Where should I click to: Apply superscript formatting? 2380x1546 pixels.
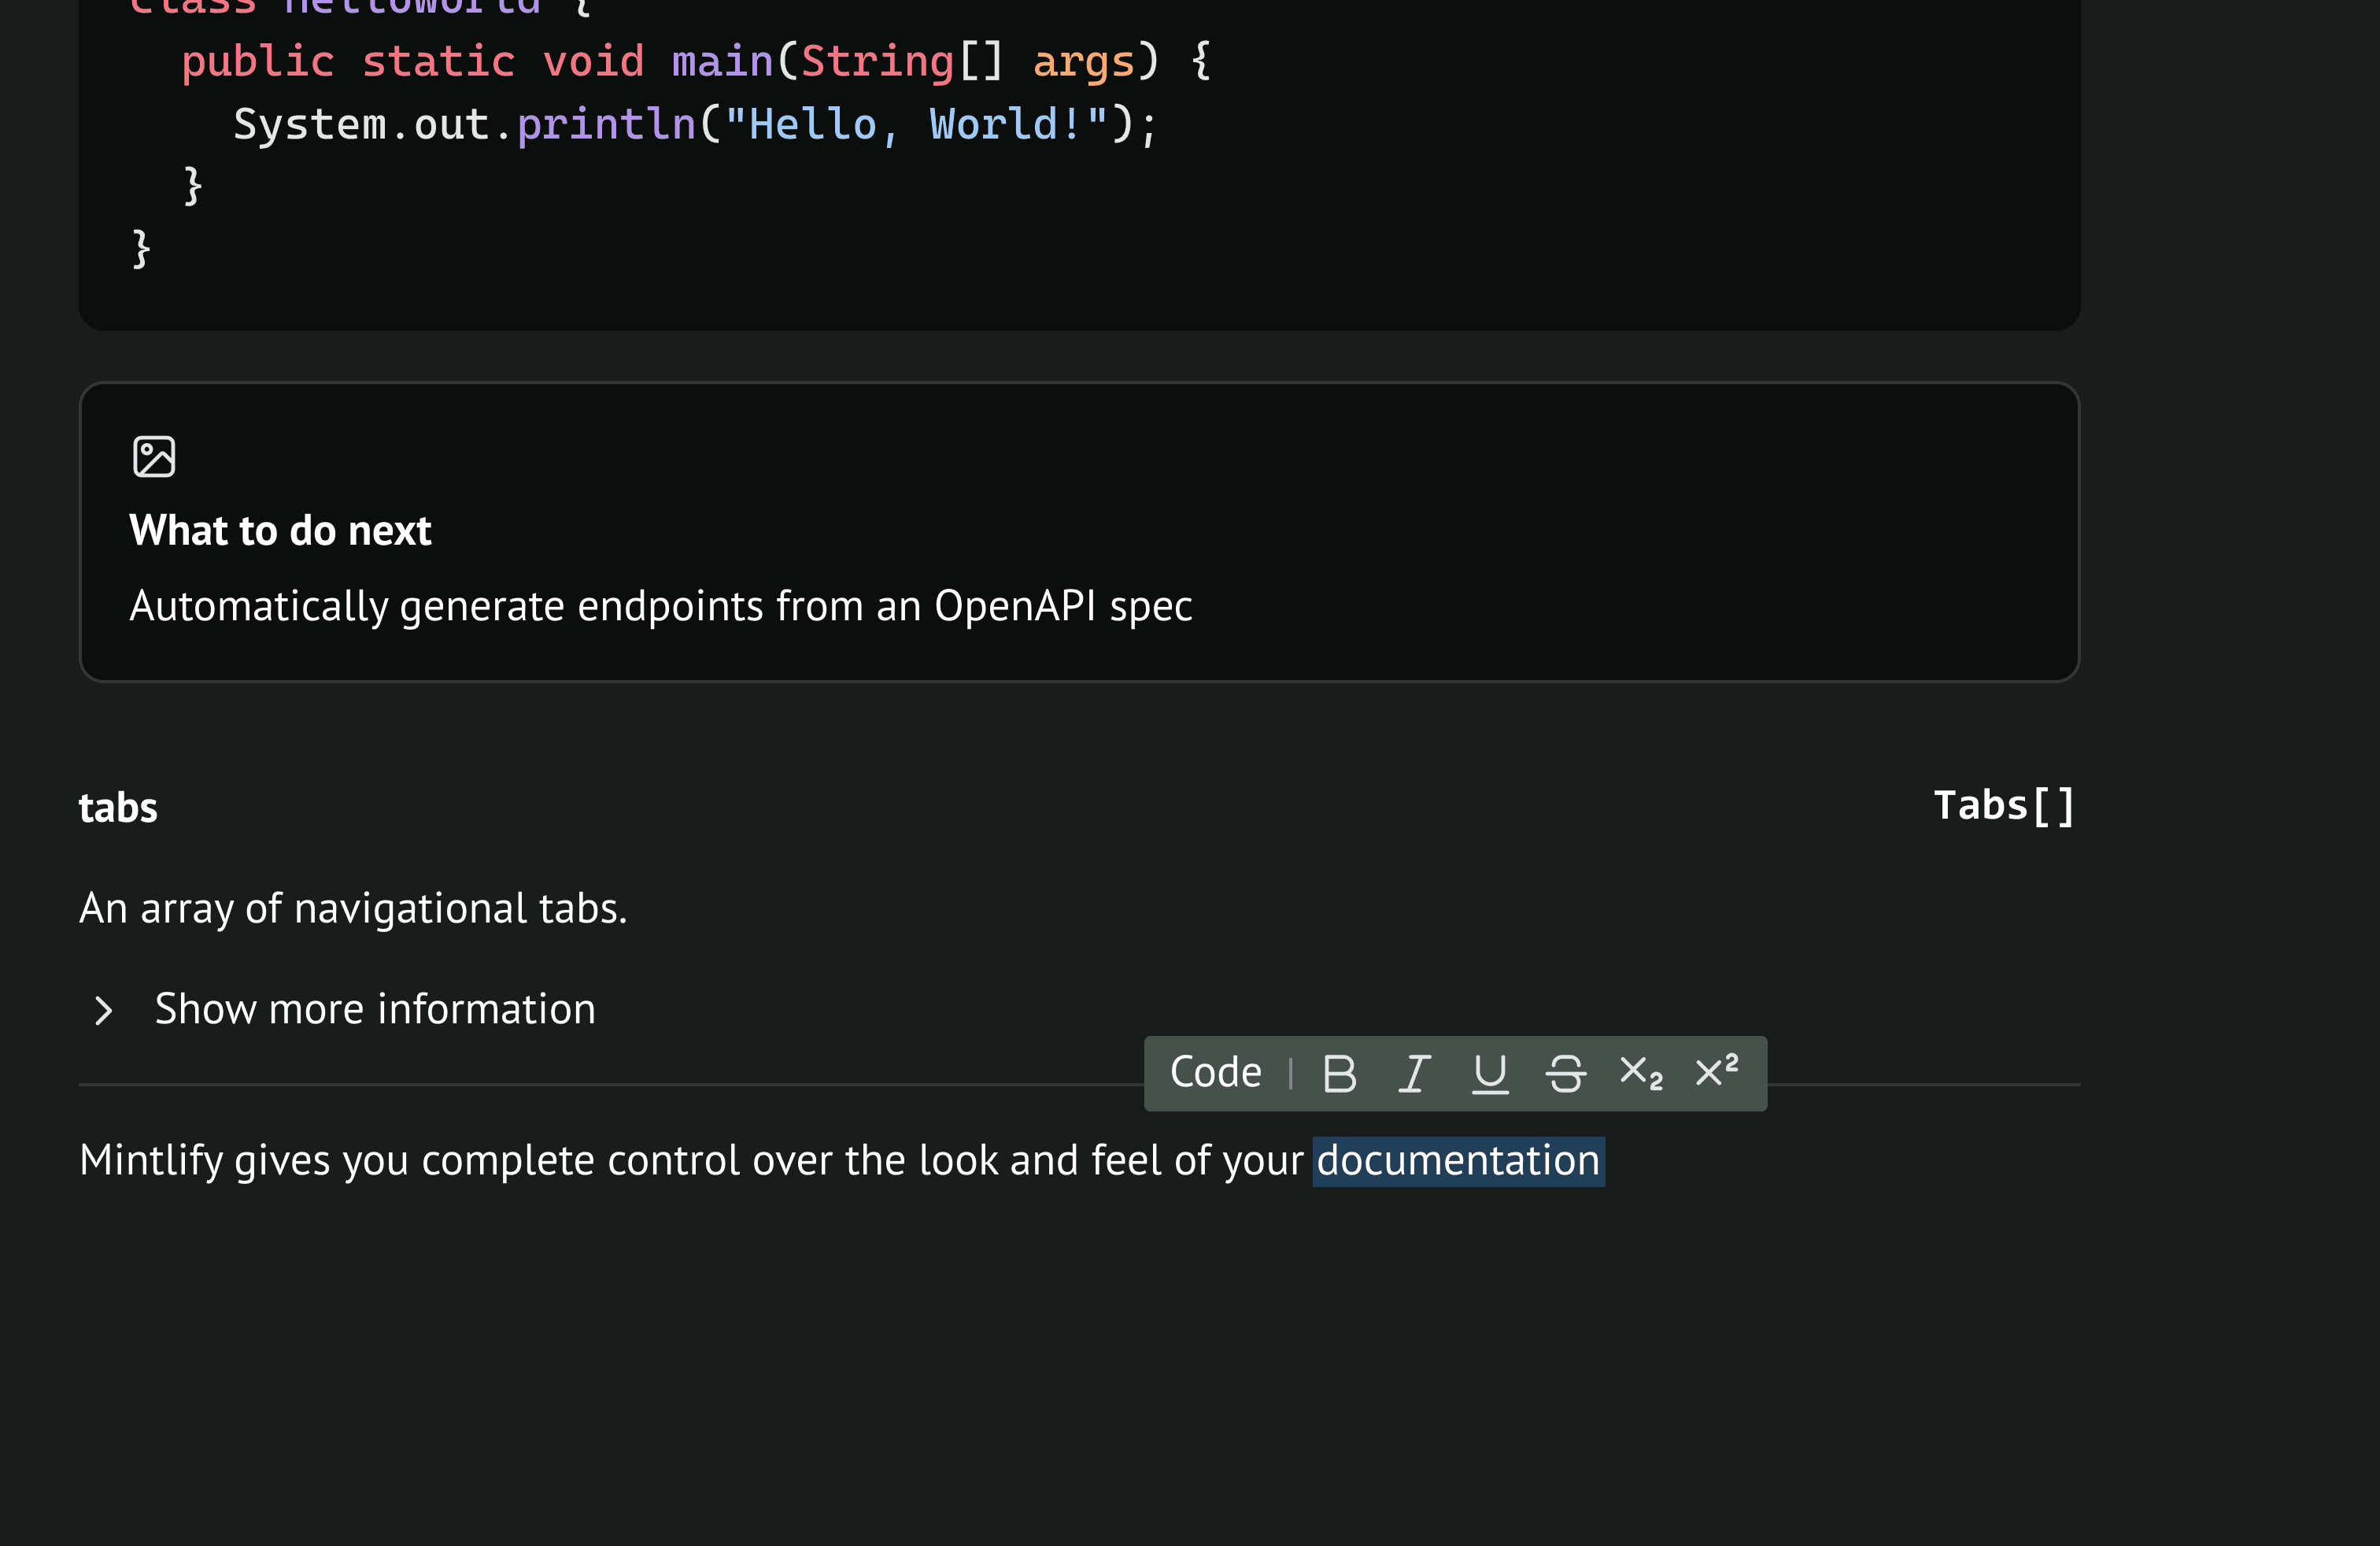(1717, 1072)
